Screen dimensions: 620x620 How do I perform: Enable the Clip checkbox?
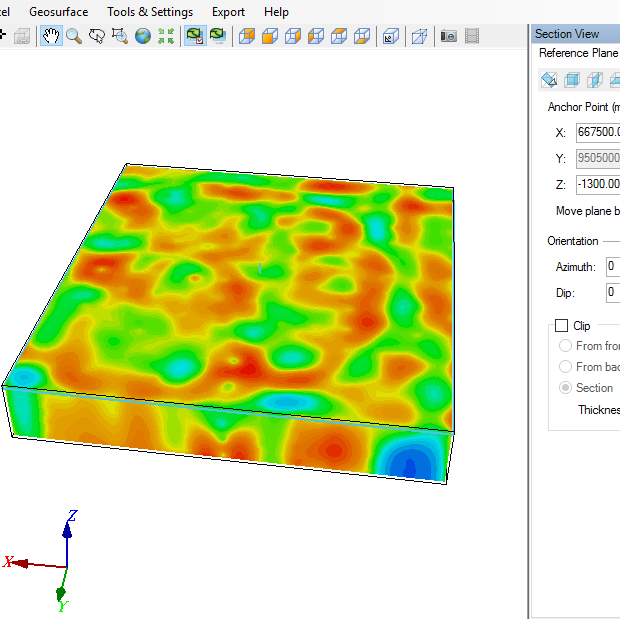pyautogui.click(x=561, y=326)
